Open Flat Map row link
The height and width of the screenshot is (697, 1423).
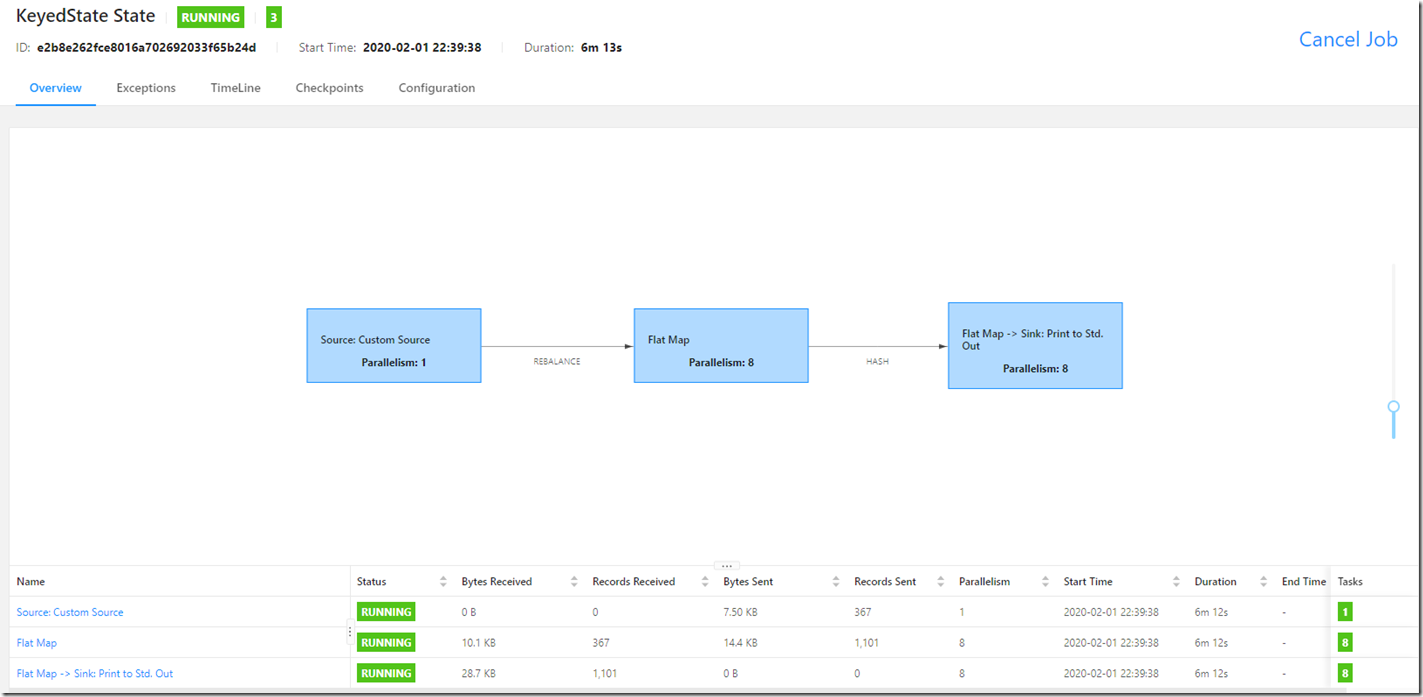point(37,643)
